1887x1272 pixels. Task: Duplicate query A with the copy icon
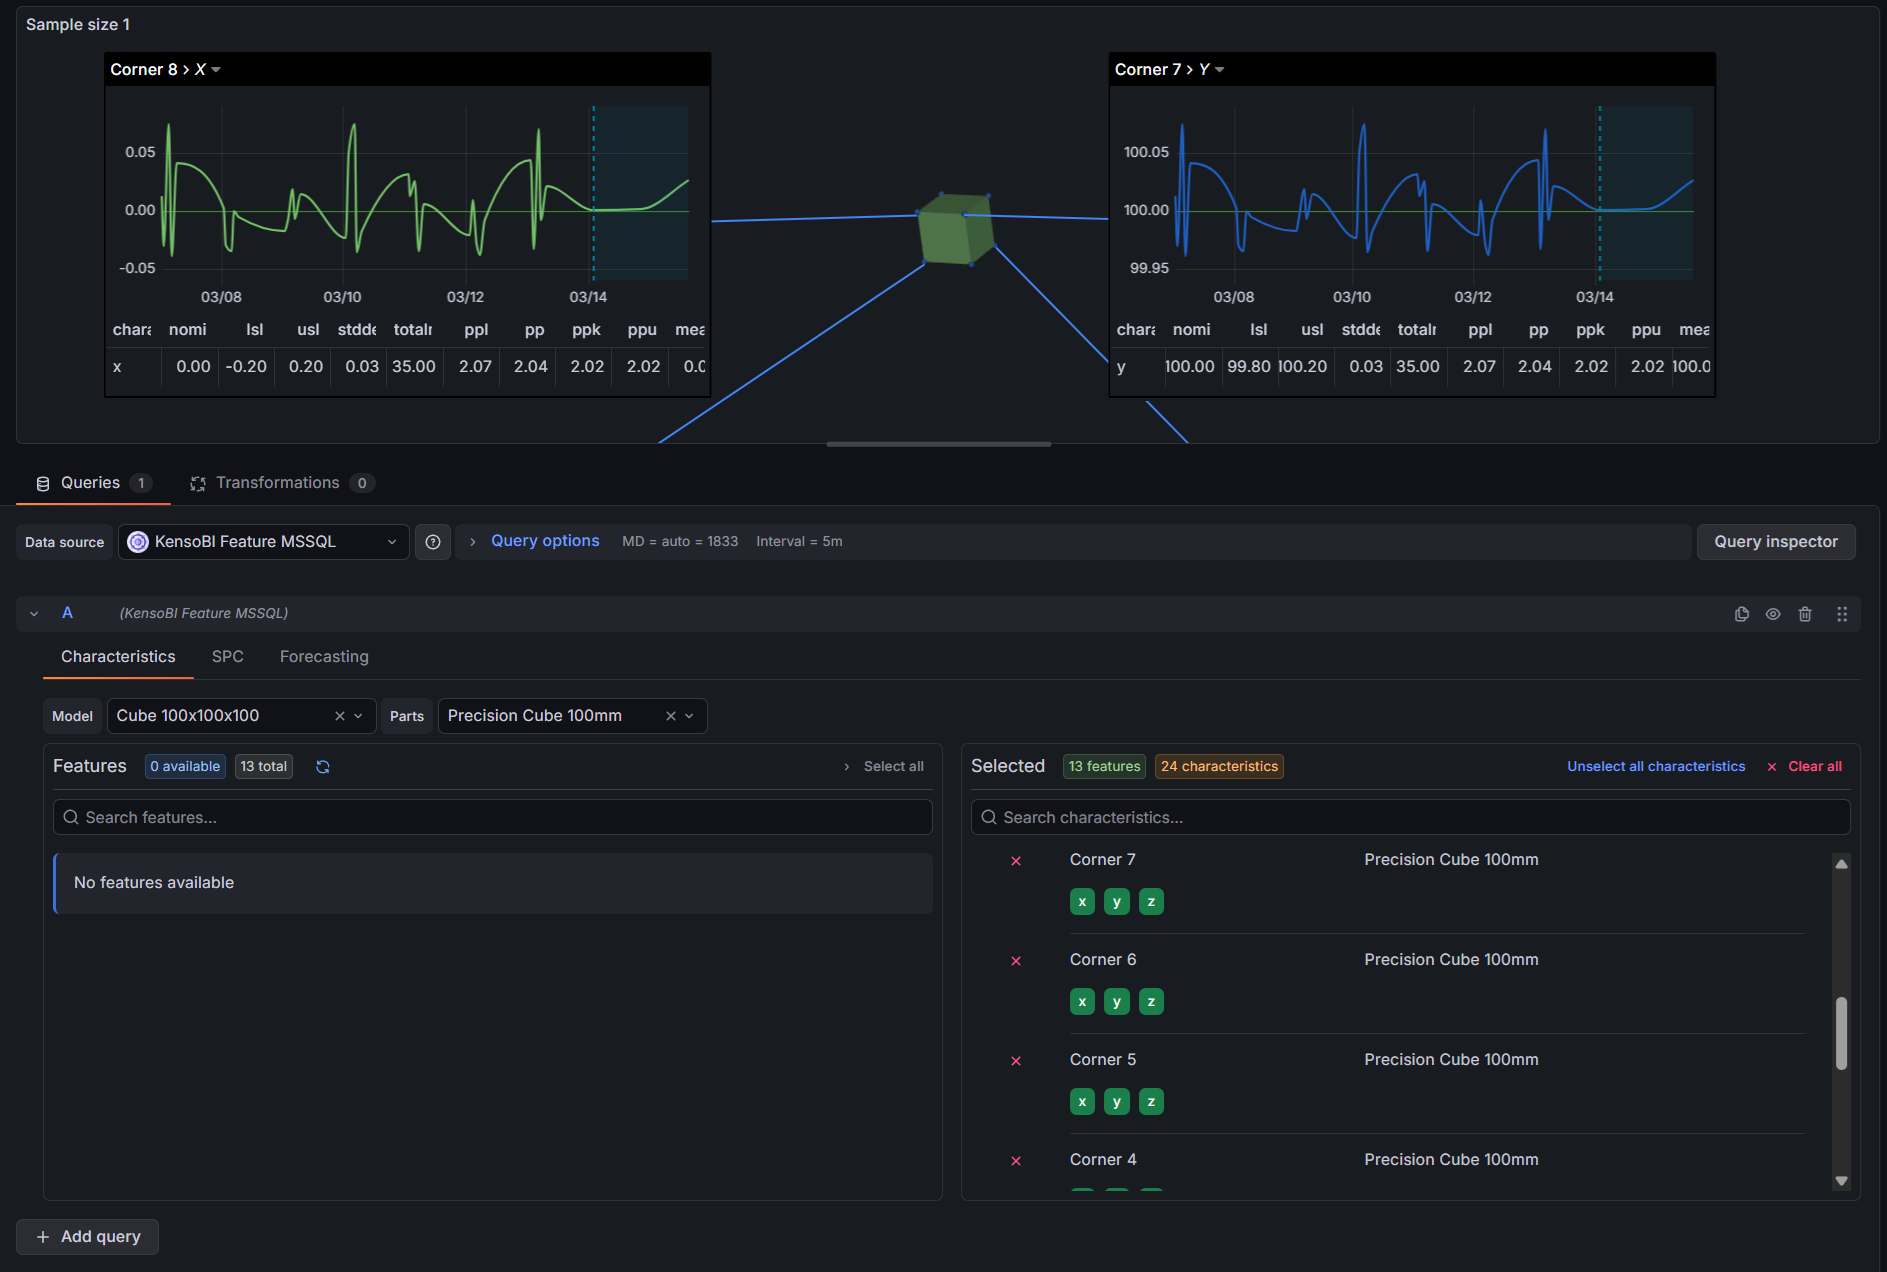[1741, 614]
